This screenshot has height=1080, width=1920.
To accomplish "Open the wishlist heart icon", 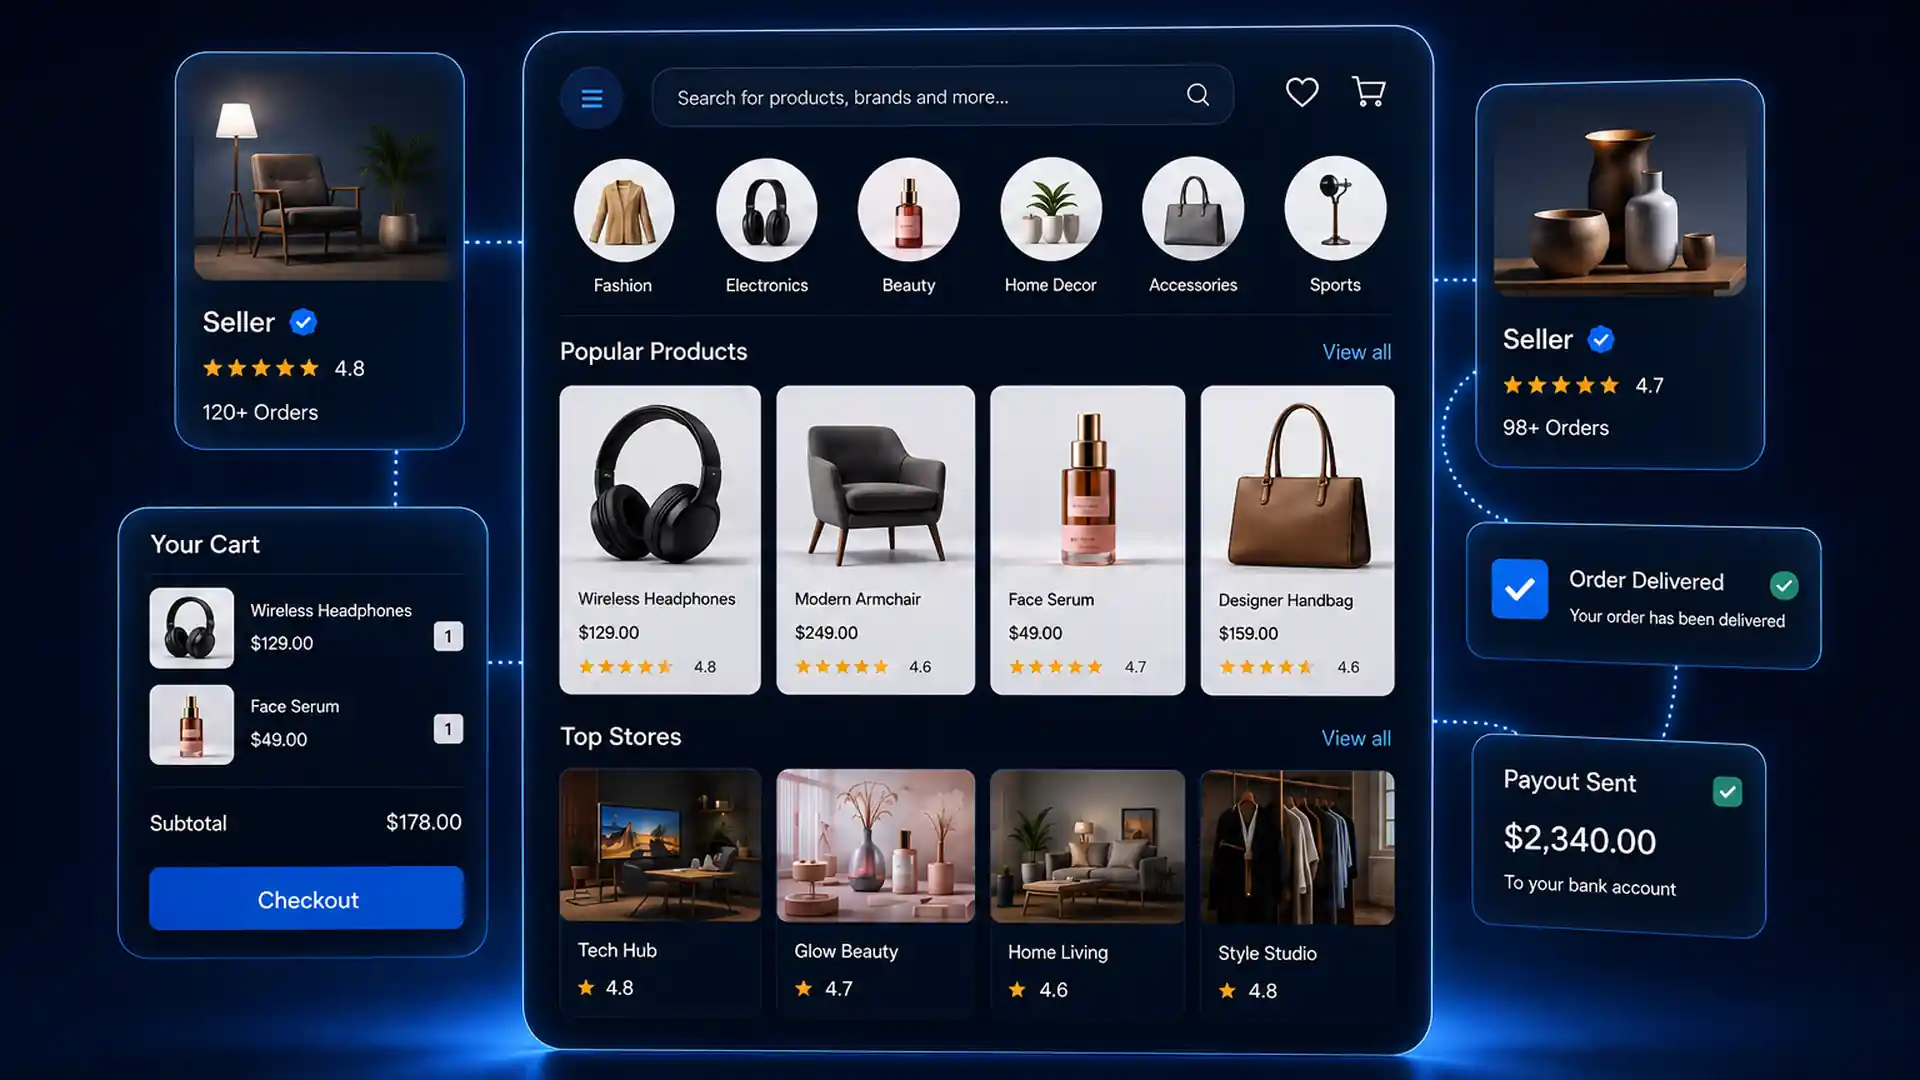I will [x=1301, y=92].
